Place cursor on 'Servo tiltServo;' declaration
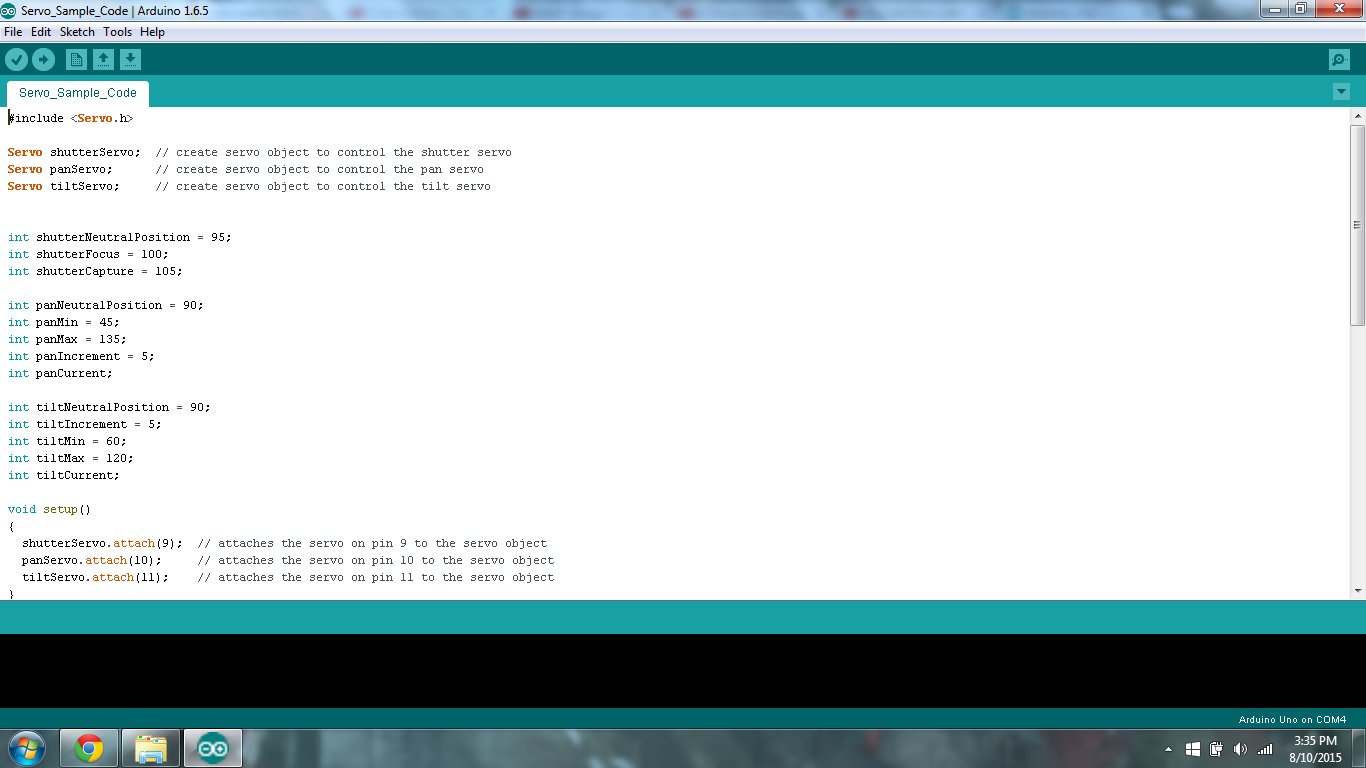This screenshot has width=1366, height=768. click(x=63, y=186)
